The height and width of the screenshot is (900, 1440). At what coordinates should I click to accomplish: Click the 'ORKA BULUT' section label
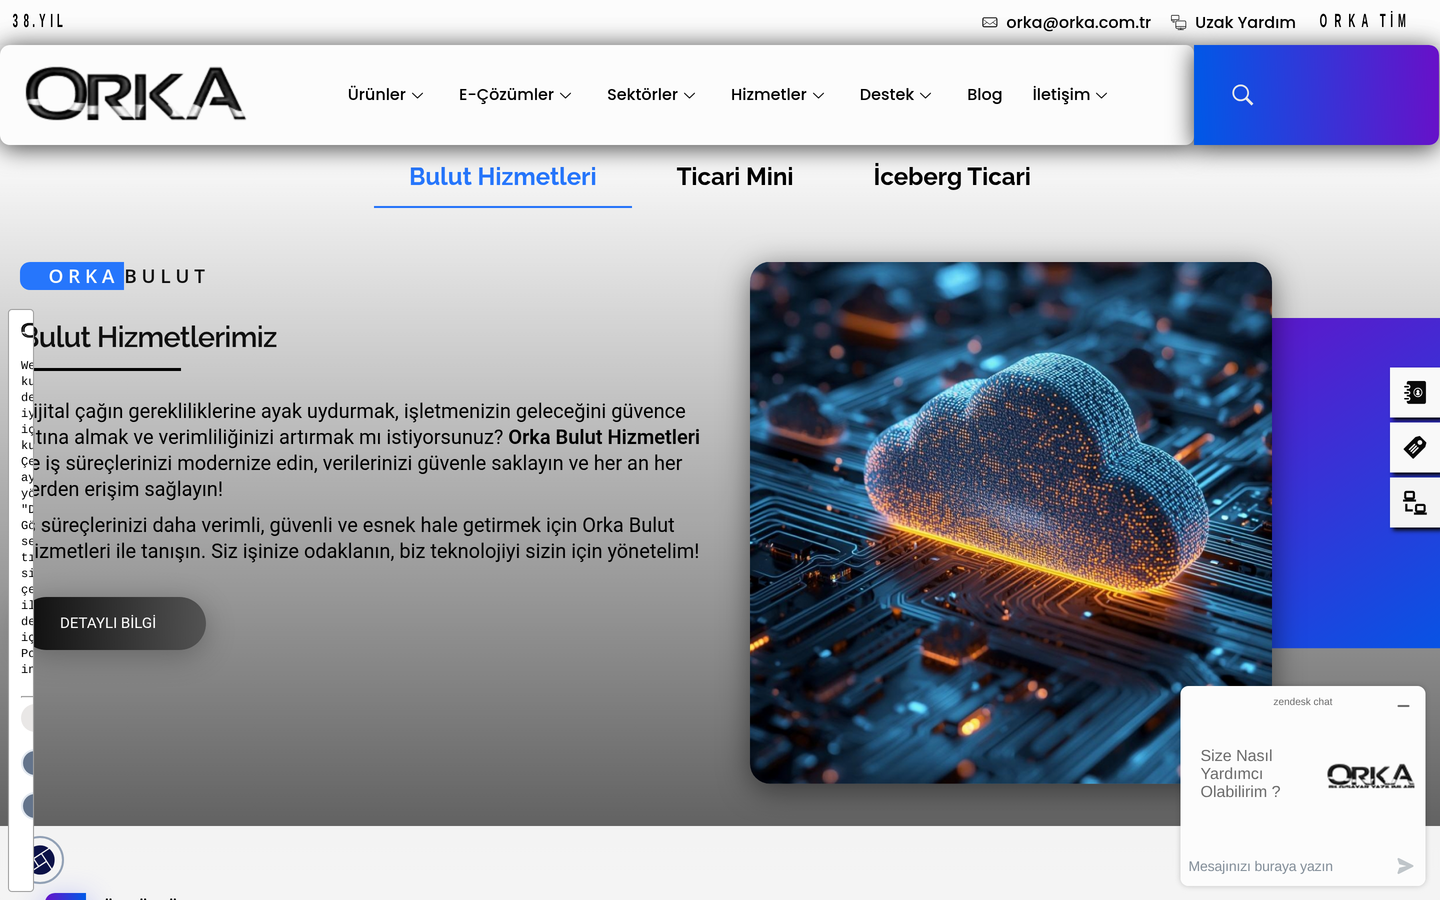(x=114, y=276)
